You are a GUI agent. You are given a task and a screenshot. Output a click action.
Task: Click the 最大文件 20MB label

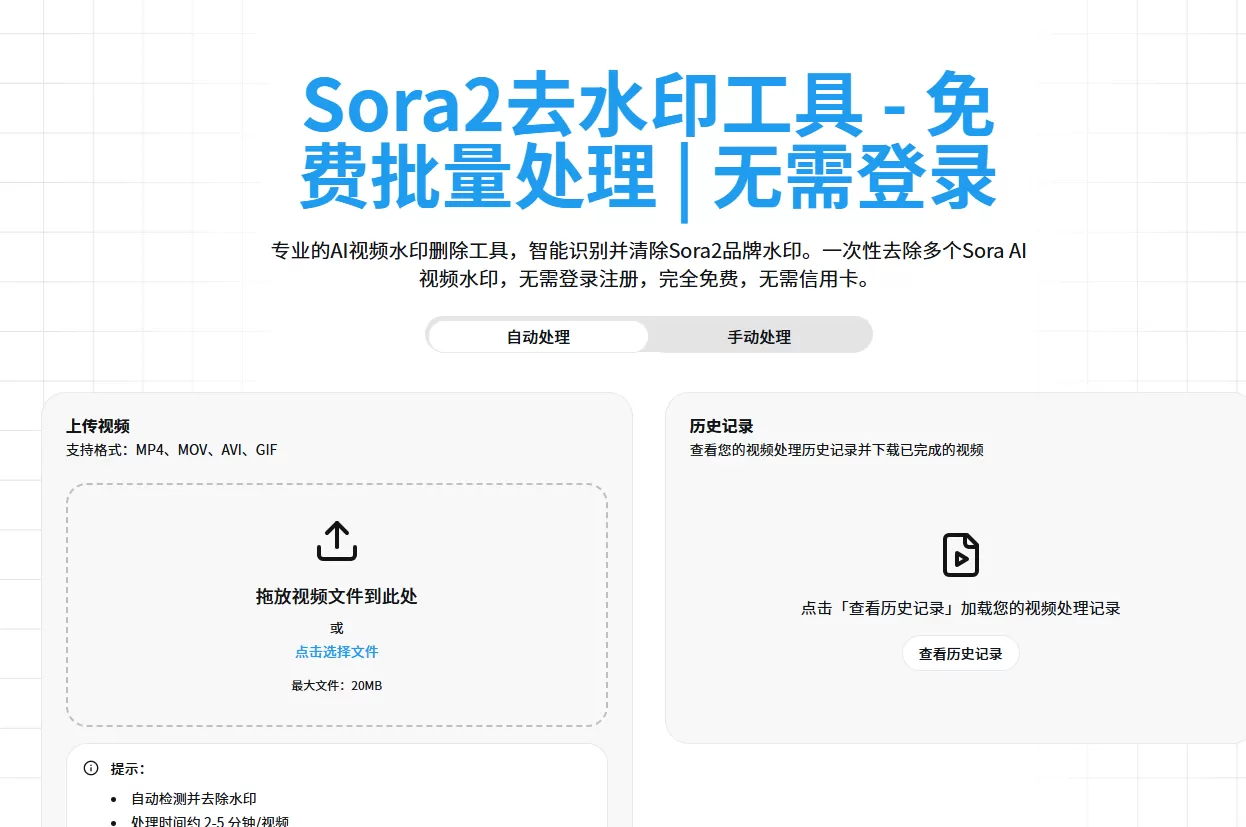tap(336, 685)
